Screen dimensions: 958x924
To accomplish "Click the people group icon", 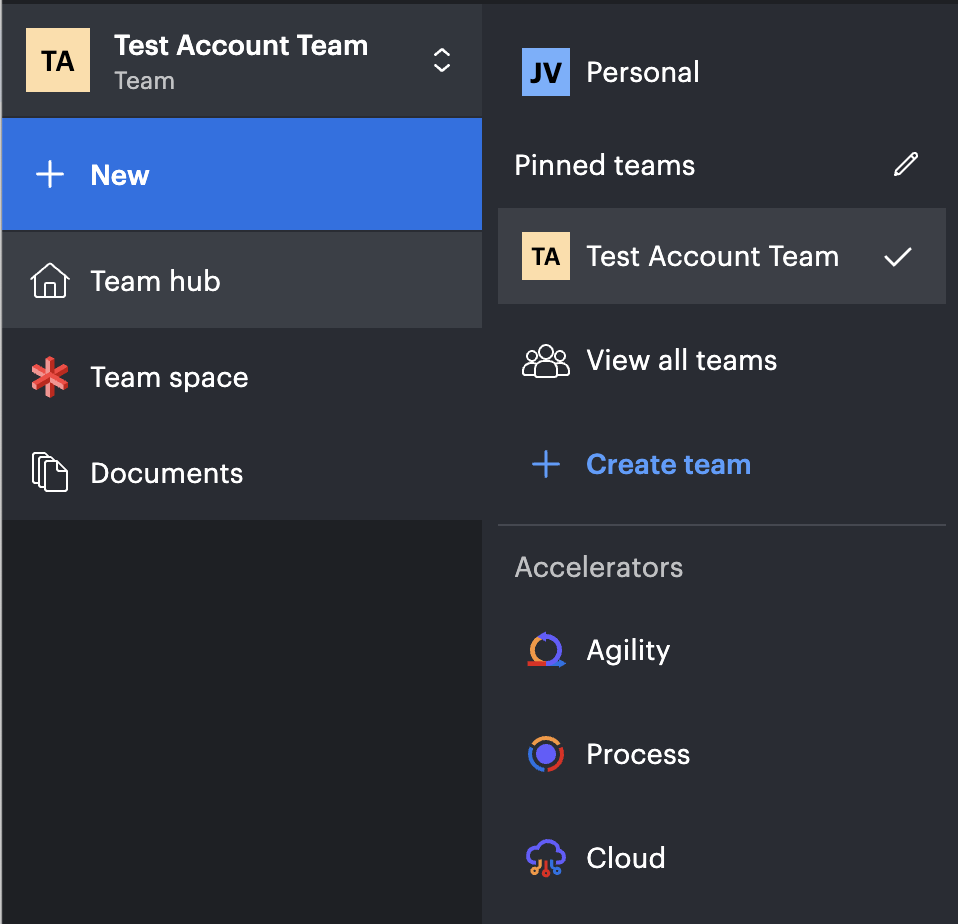I will pyautogui.click(x=546, y=361).
